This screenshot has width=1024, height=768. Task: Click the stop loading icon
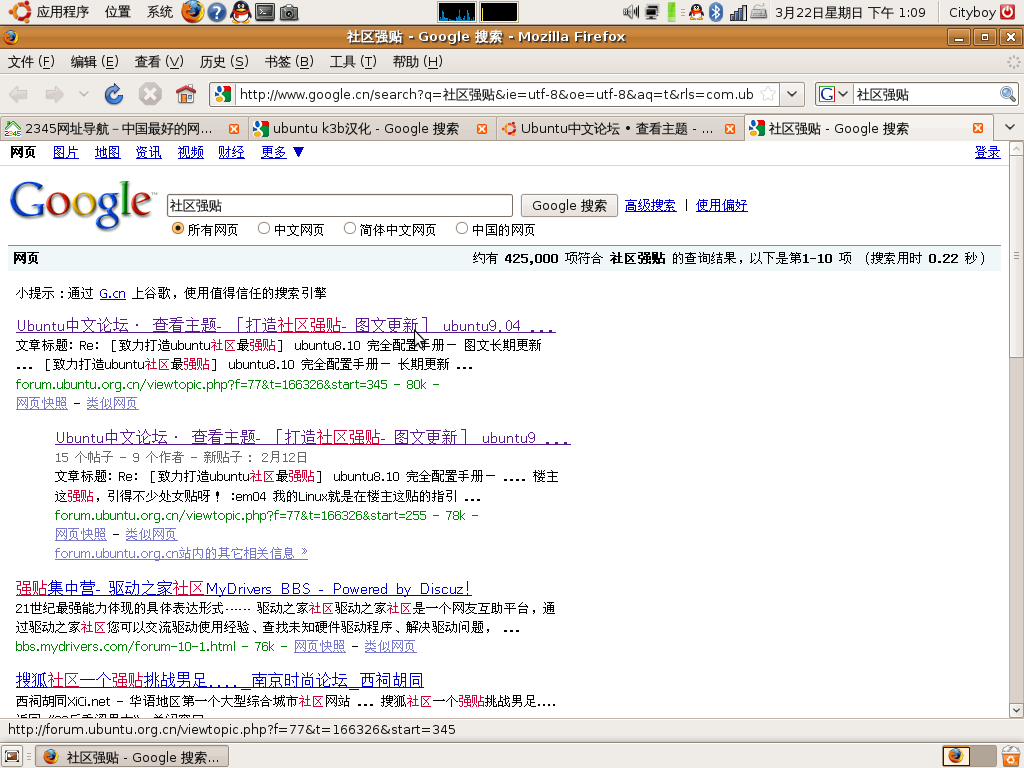tap(150, 95)
